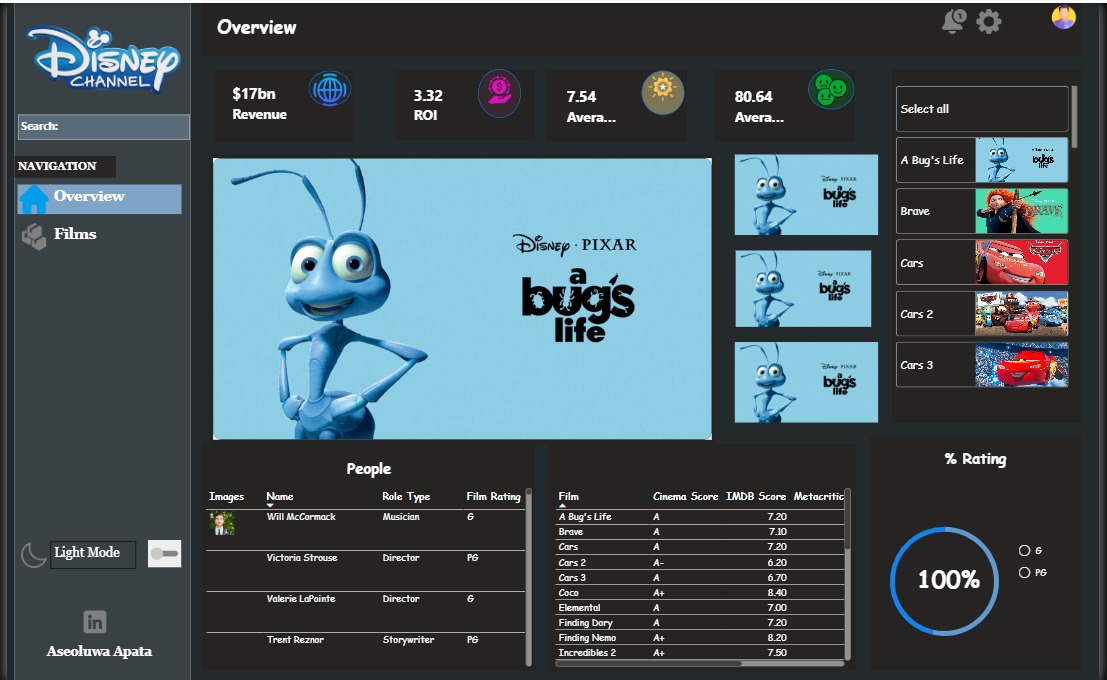Click the film table vertical scrollbar
This screenshot has height=680, width=1107.
847,519
